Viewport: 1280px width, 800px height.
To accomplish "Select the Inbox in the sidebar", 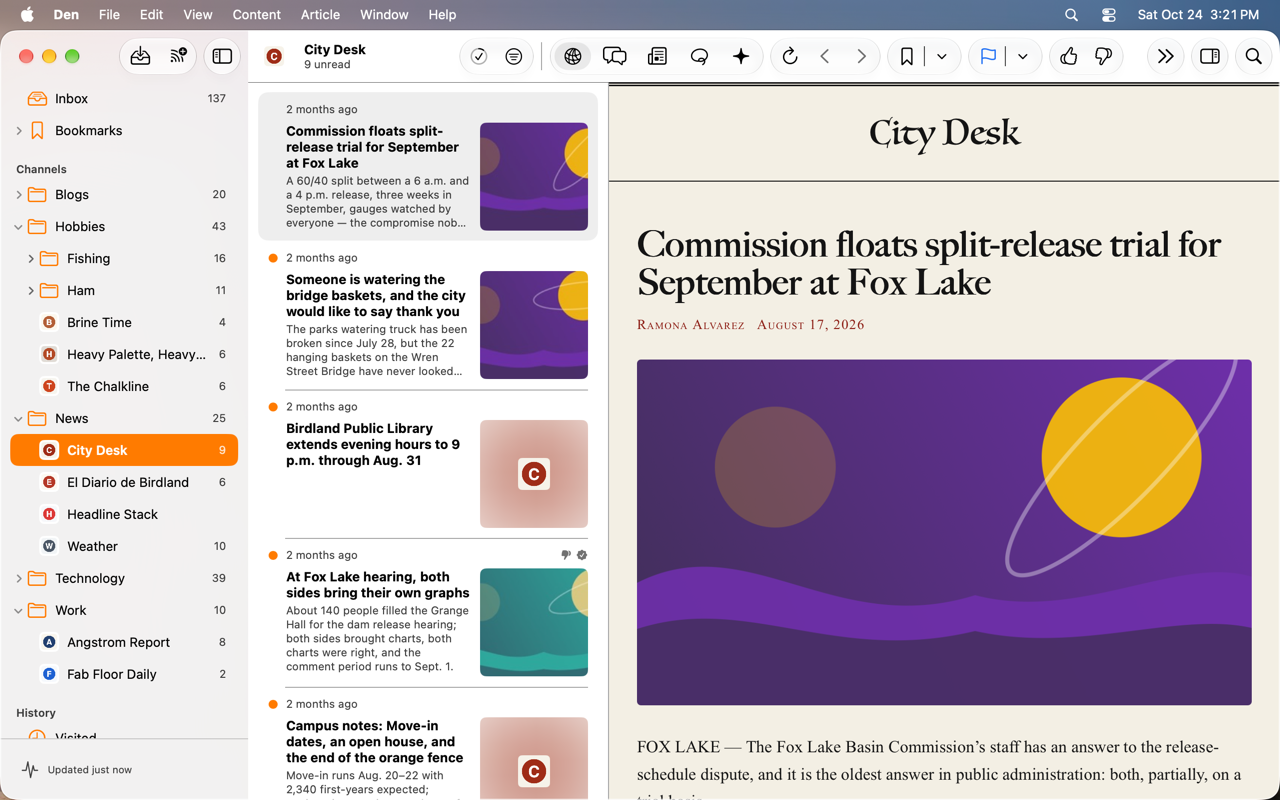I will pyautogui.click(x=124, y=99).
